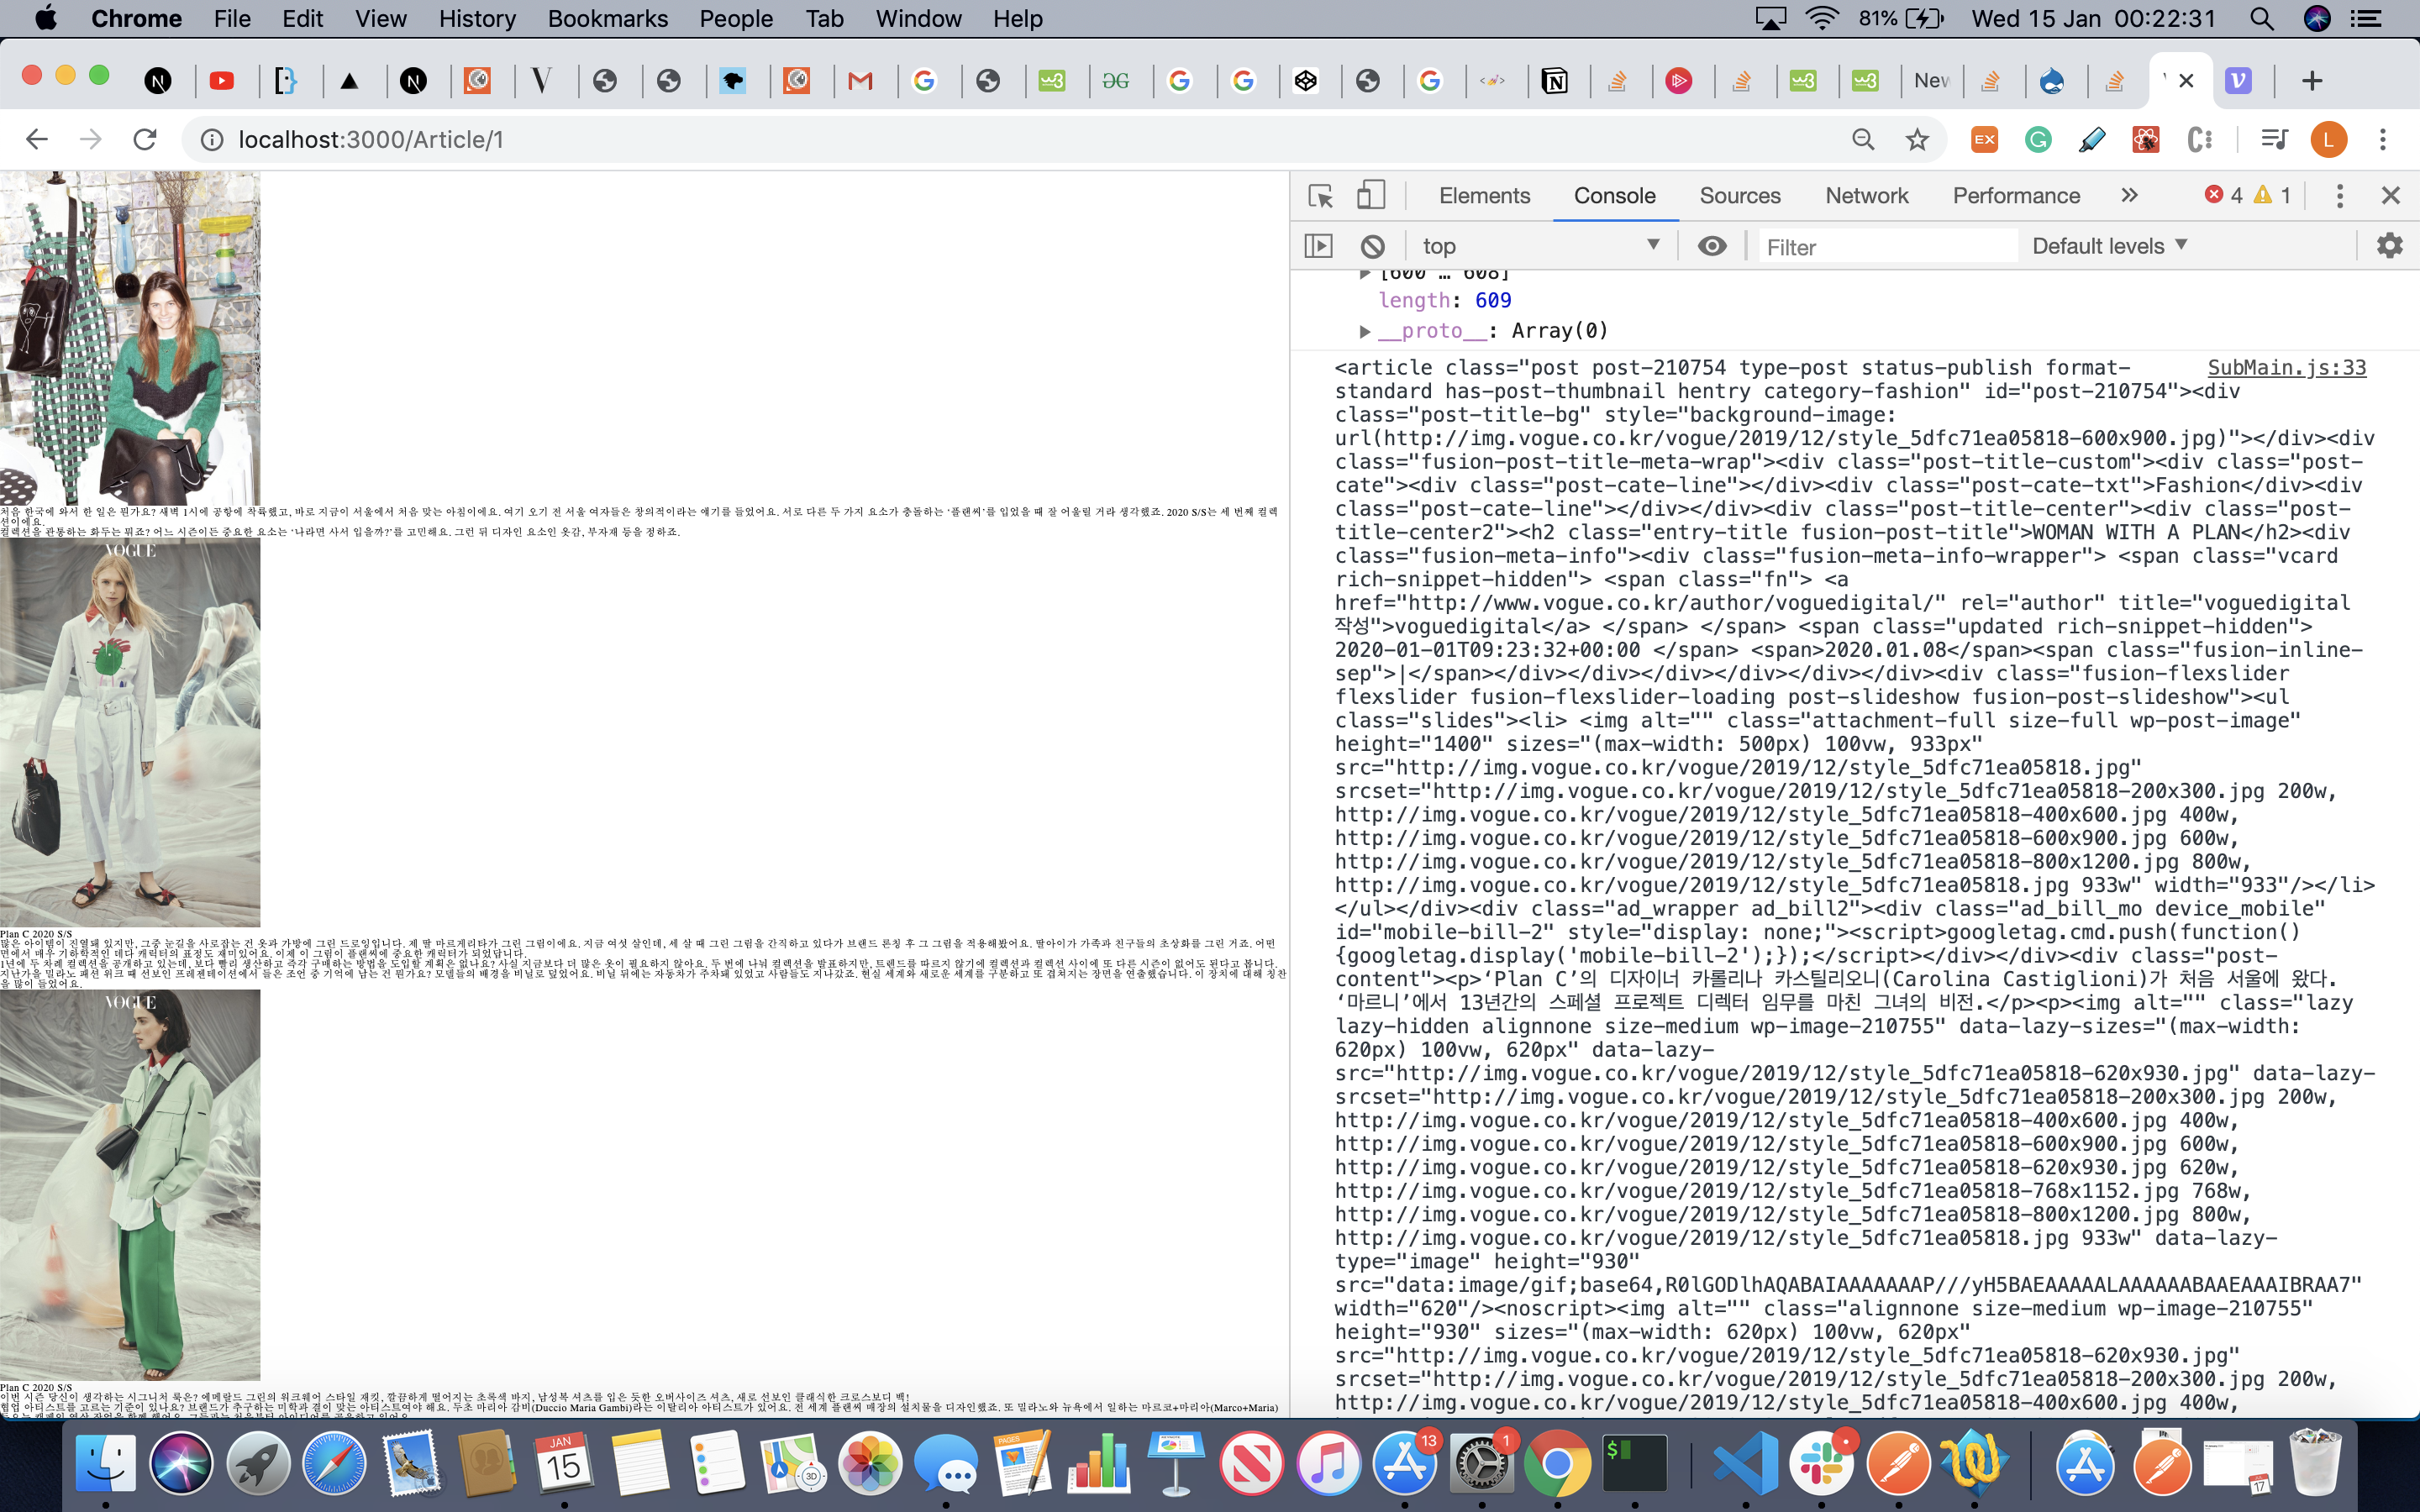Reload the localhost page
Screen dimensions: 2420x1512
[145, 140]
